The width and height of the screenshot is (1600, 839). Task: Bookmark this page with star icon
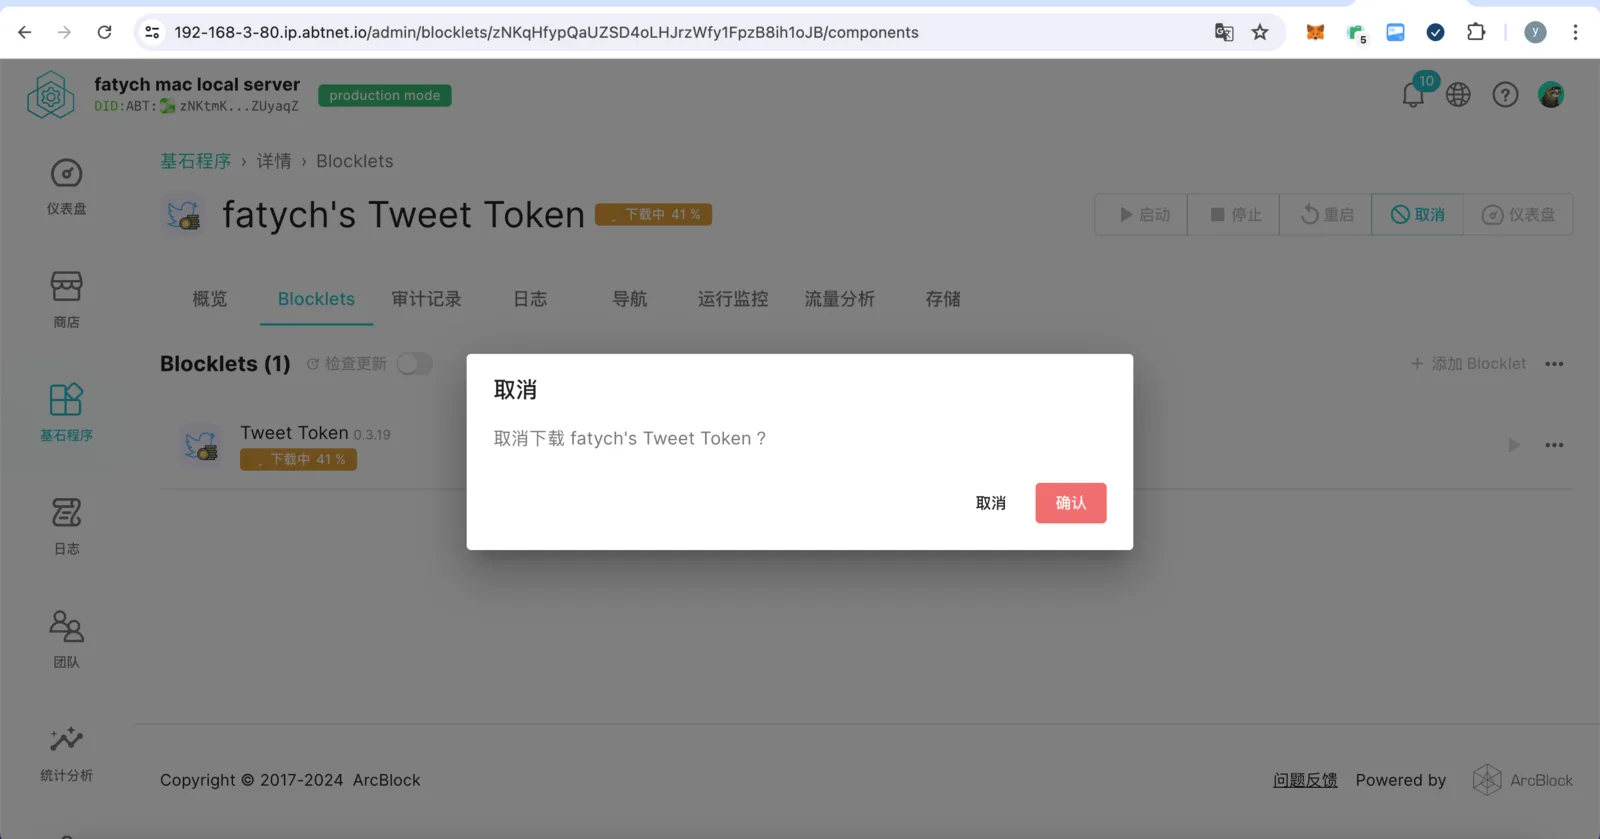click(x=1260, y=32)
